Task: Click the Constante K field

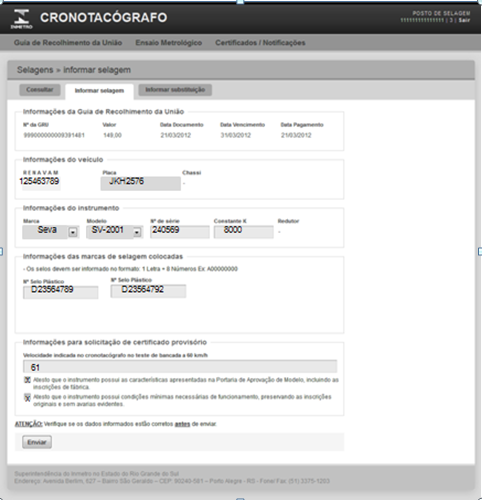Action: [244, 232]
